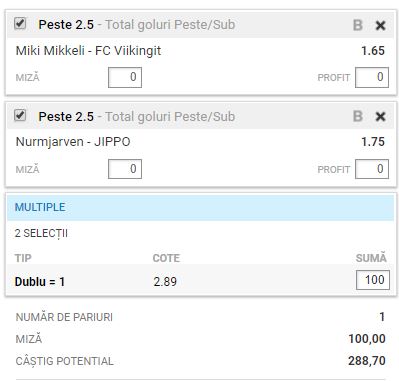Viewport: 399px width, 381px height.
Task: Open the MULTIPLE section header
Action: click(x=200, y=207)
